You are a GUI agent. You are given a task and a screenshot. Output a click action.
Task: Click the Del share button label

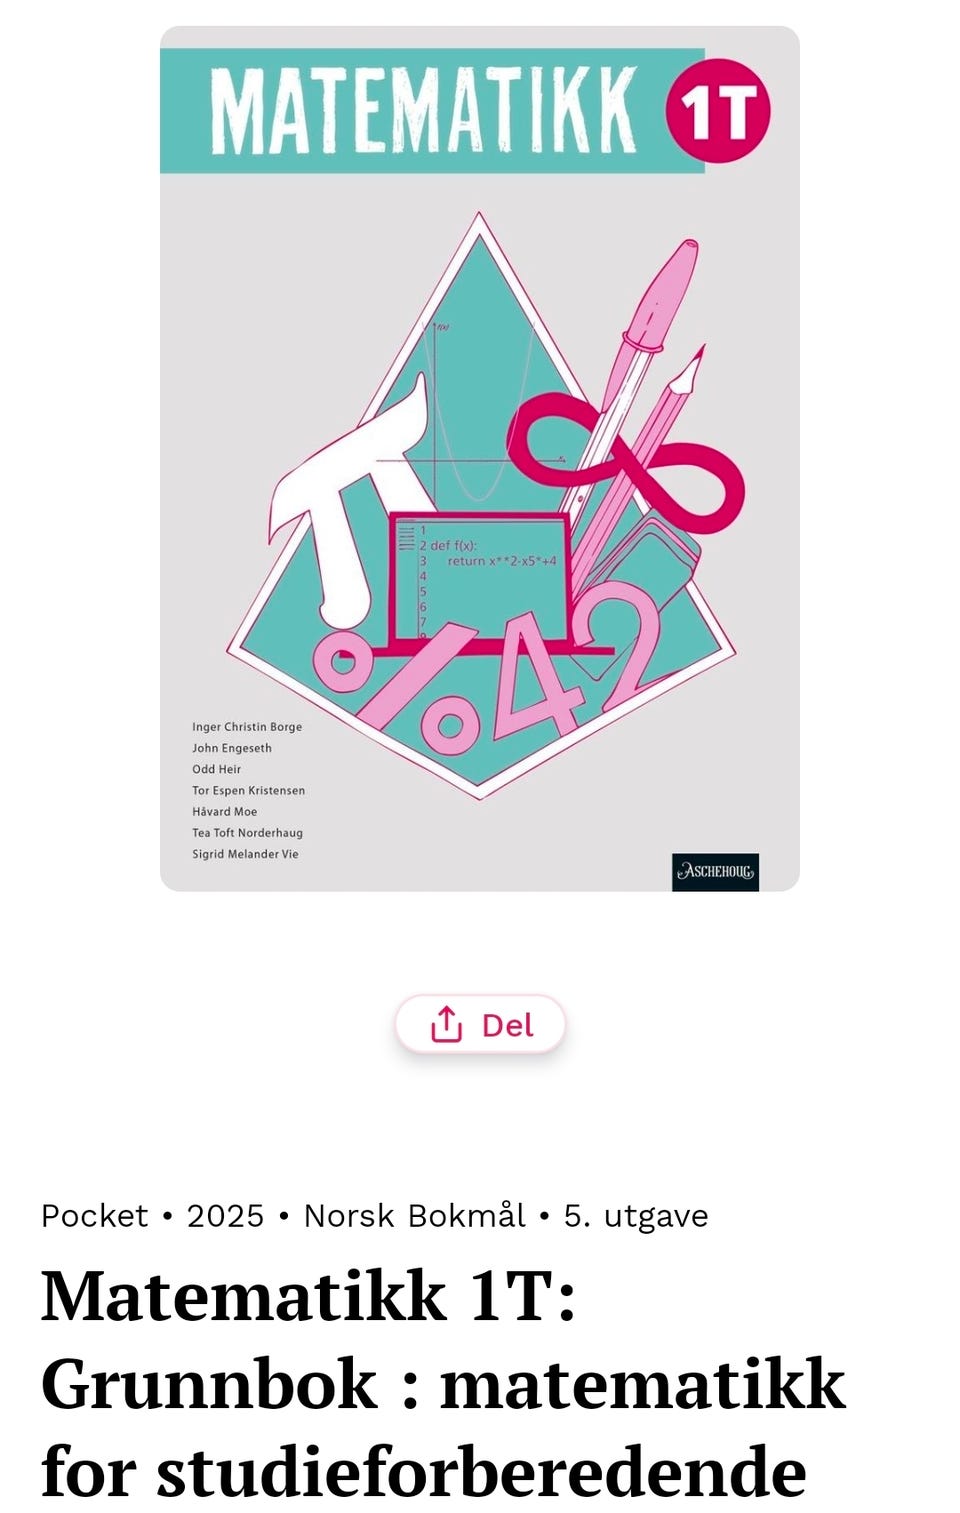(508, 1025)
